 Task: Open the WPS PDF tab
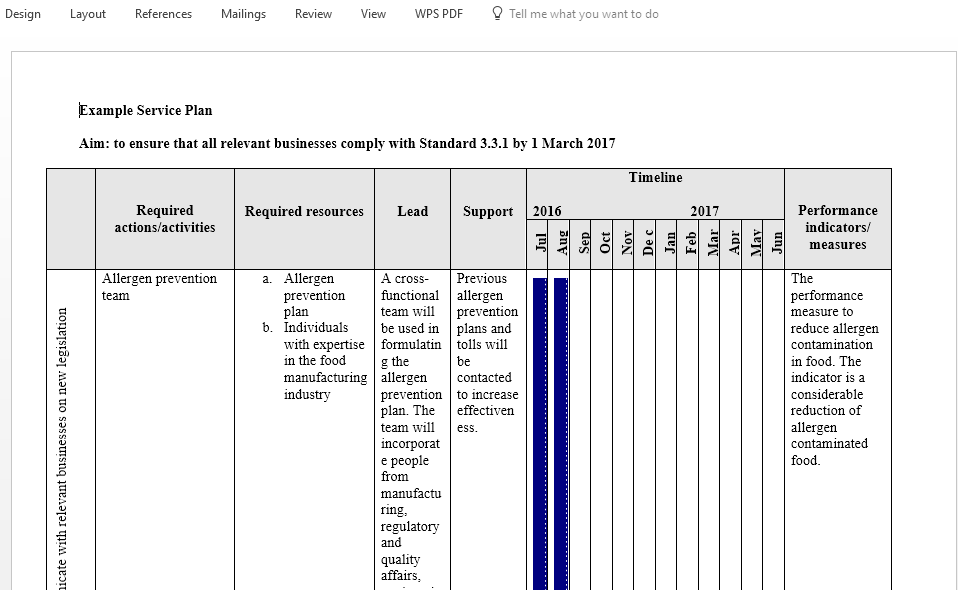tap(439, 13)
